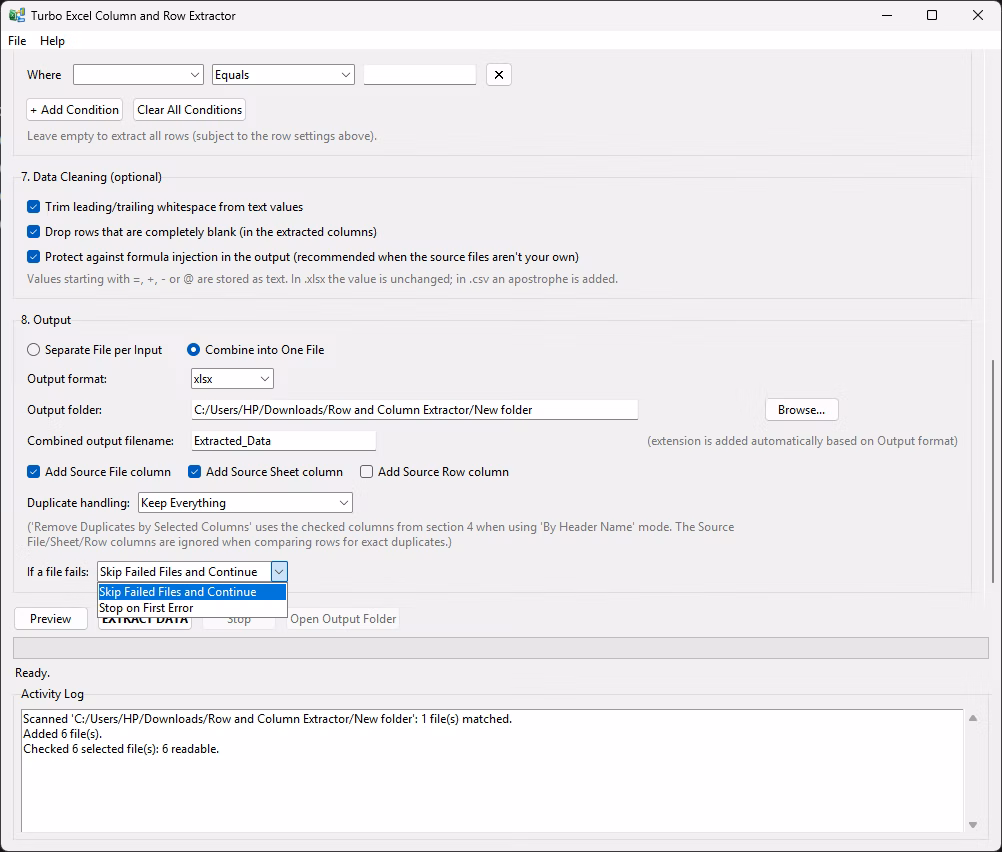Click Activity Log scroll down arrow

pos(973,825)
